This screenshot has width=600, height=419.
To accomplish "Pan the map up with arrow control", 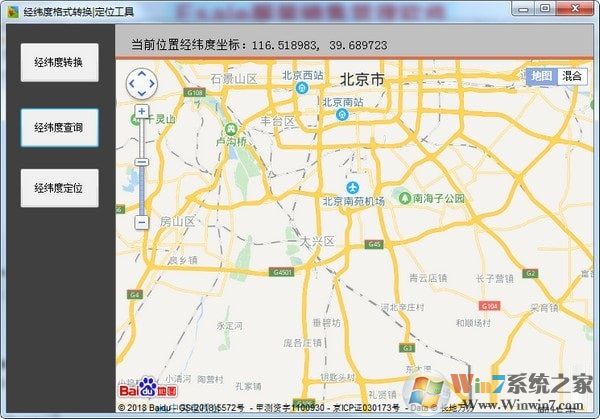I will coord(143,73).
